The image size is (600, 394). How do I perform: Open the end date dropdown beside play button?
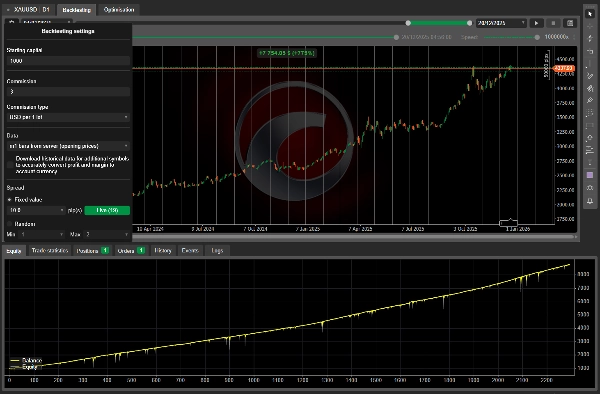(501, 23)
